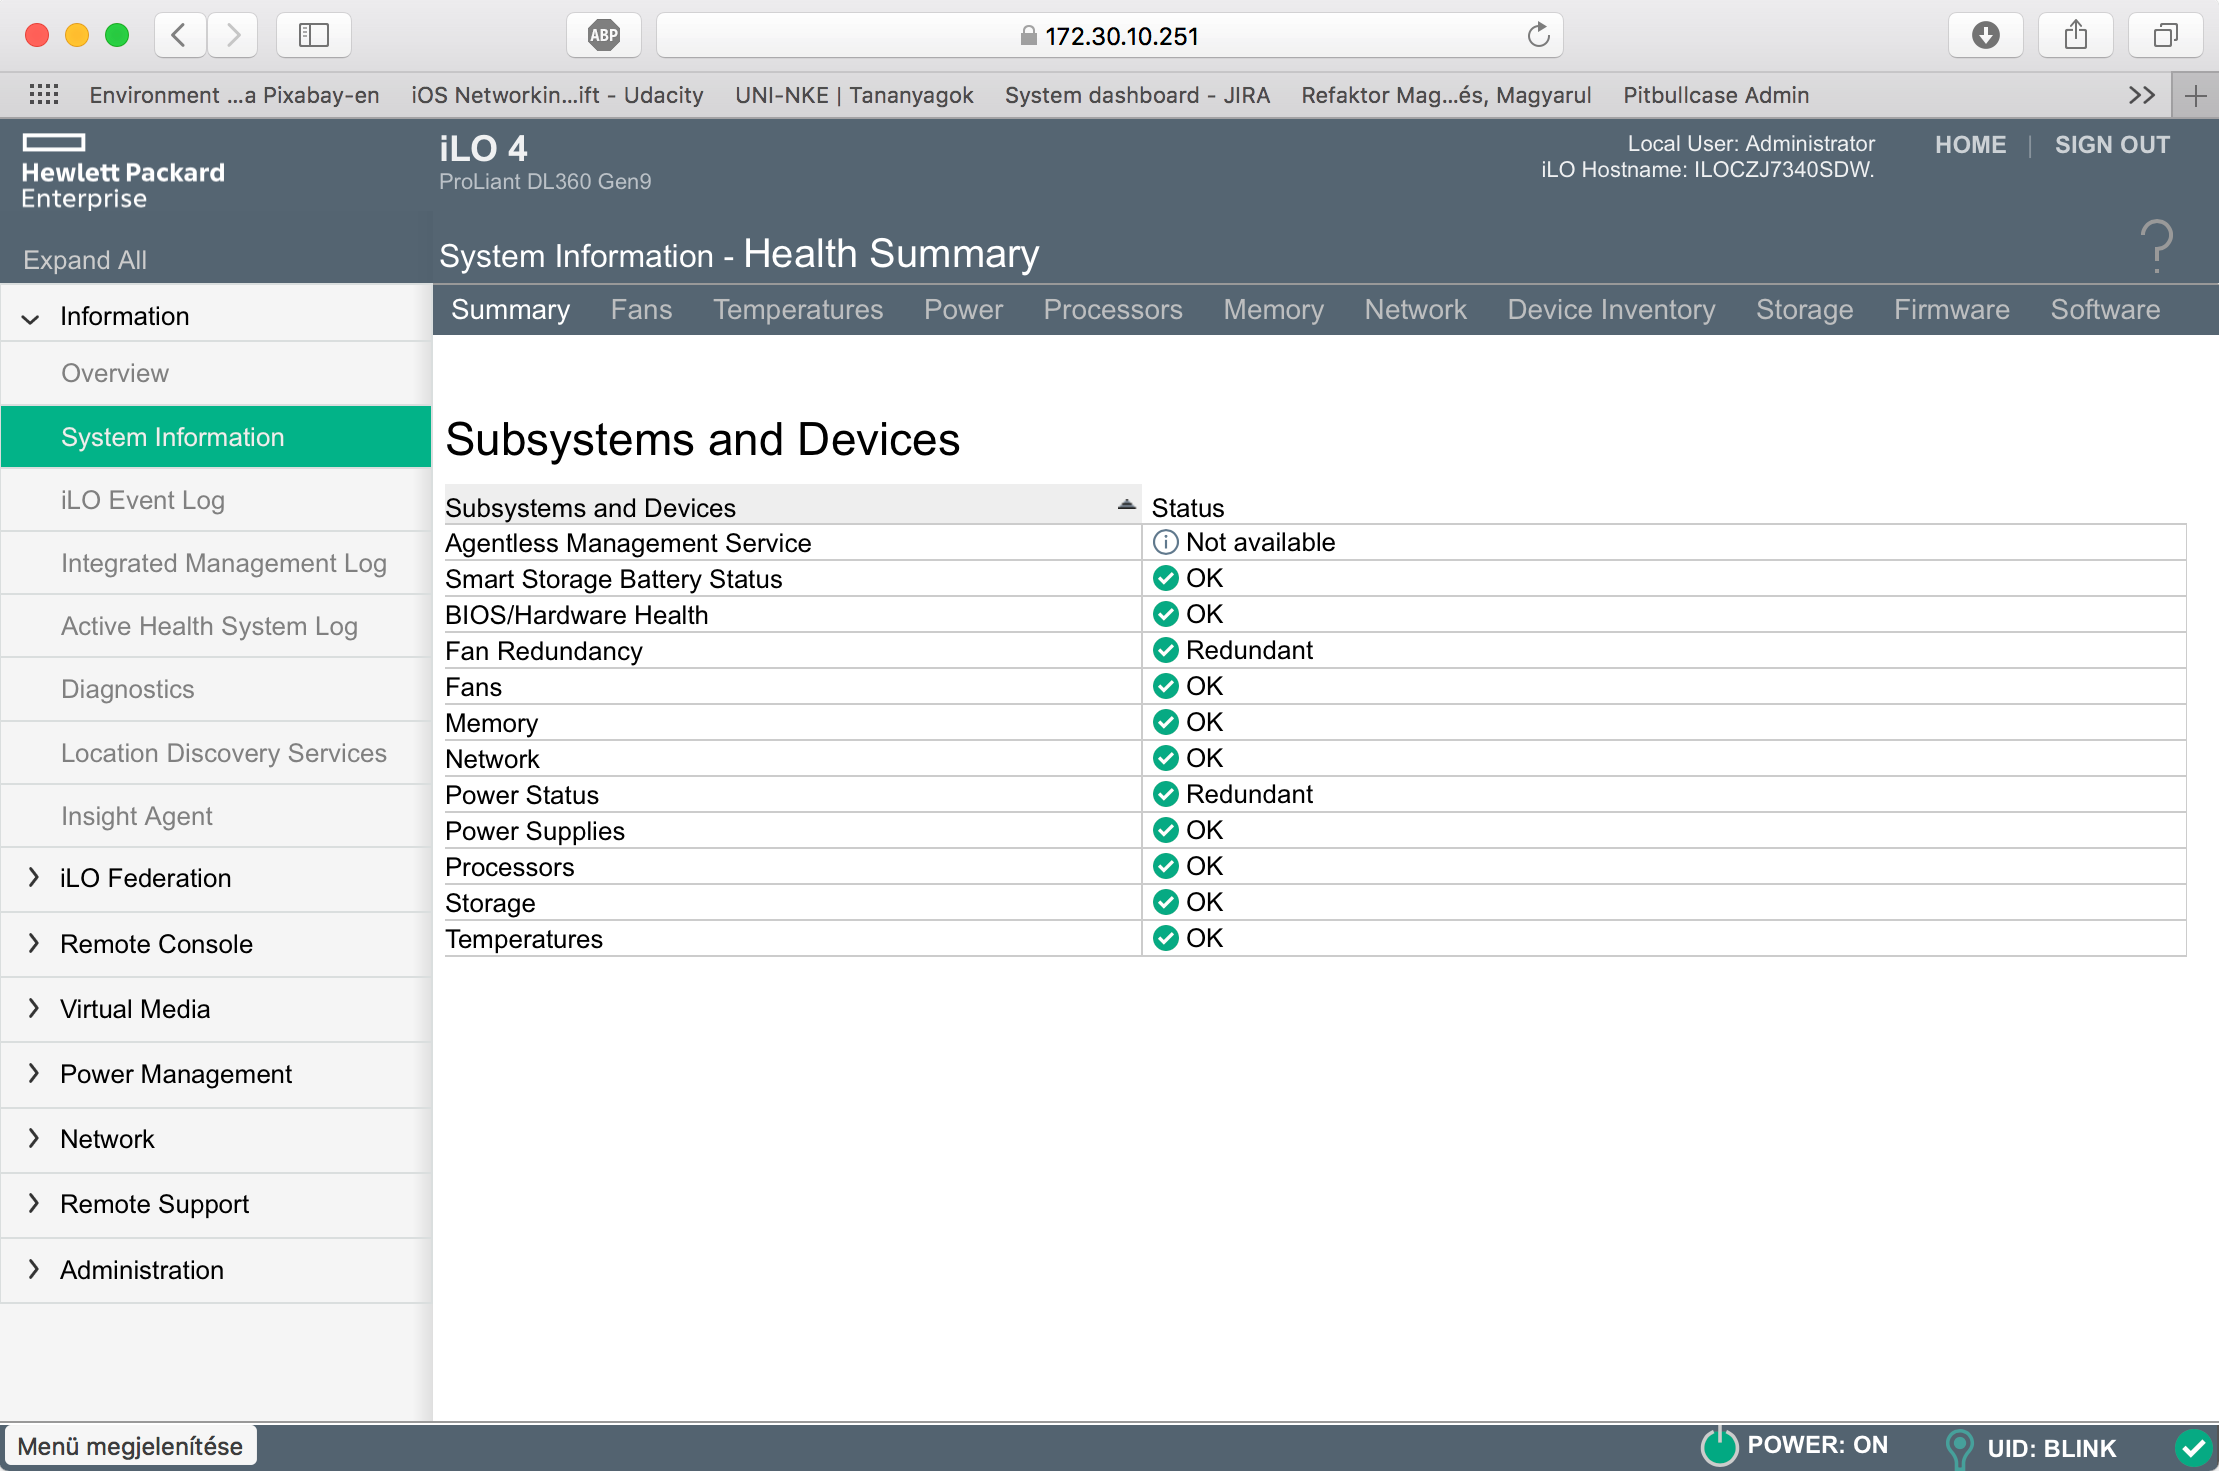The width and height of the screenshot is (2219, 1471).
Task: Click the OK check icon for Processors row
Action: pos(1165,866)
